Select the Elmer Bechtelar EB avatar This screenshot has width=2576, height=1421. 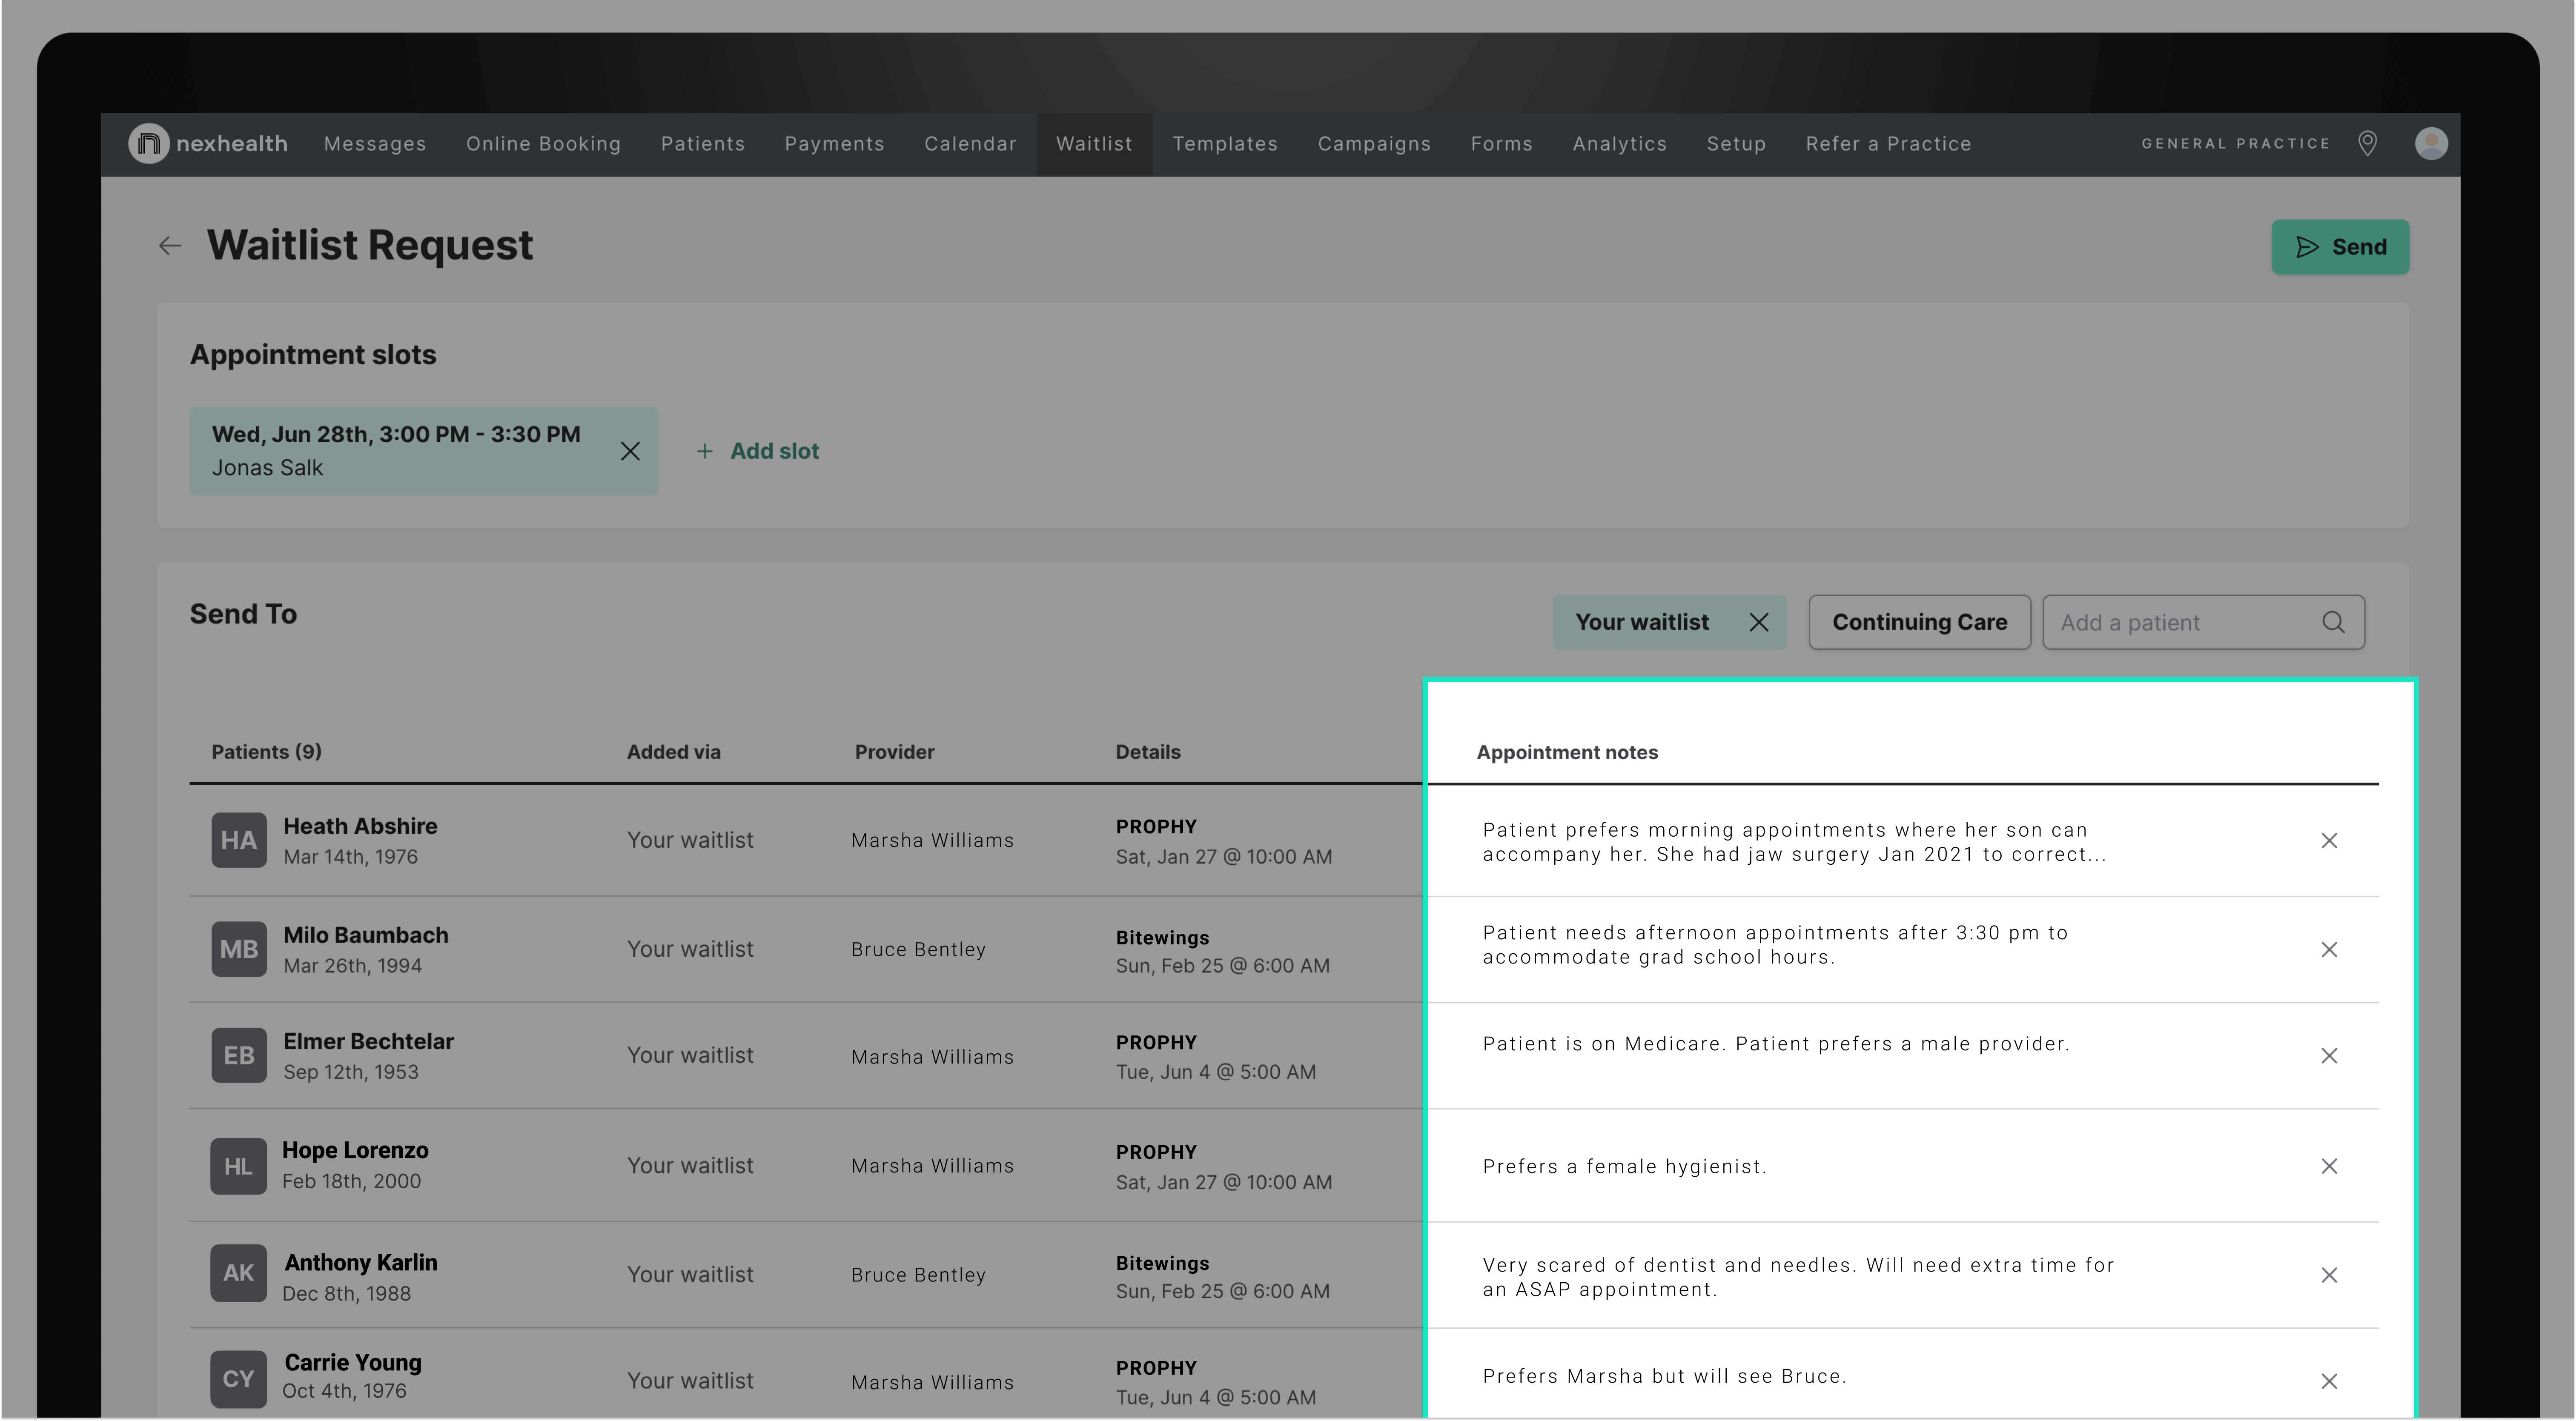pyautogui.click(x=239, y=1056)
